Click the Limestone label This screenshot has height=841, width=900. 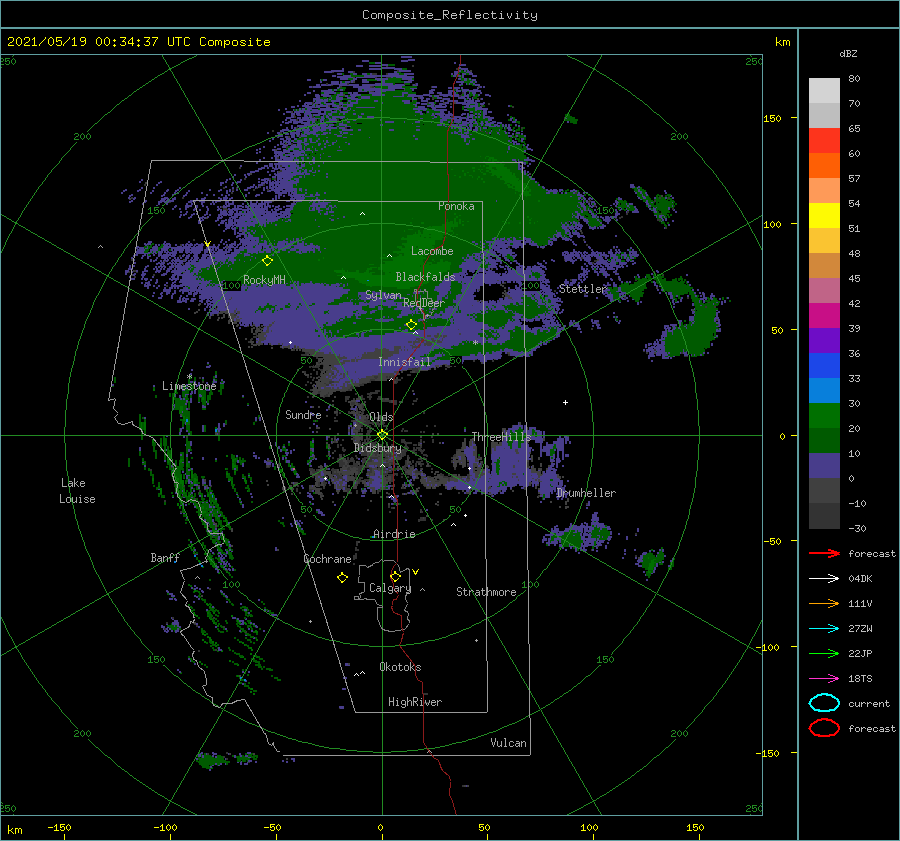point(189,386)
